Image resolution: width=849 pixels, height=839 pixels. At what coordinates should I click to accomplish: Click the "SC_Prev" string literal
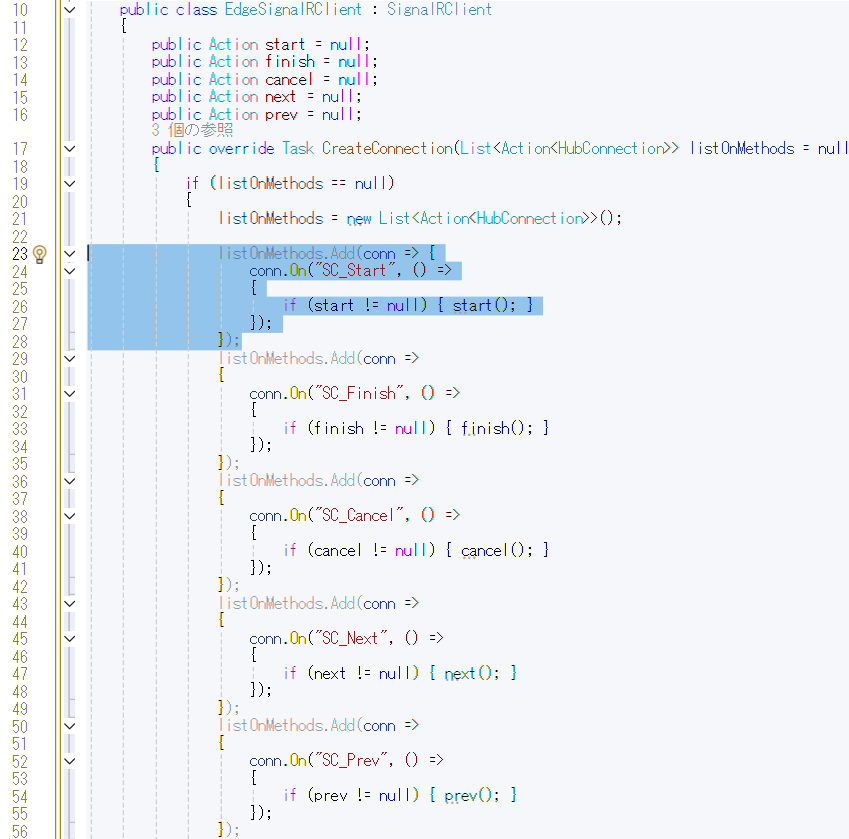click(x=350, y=761)
